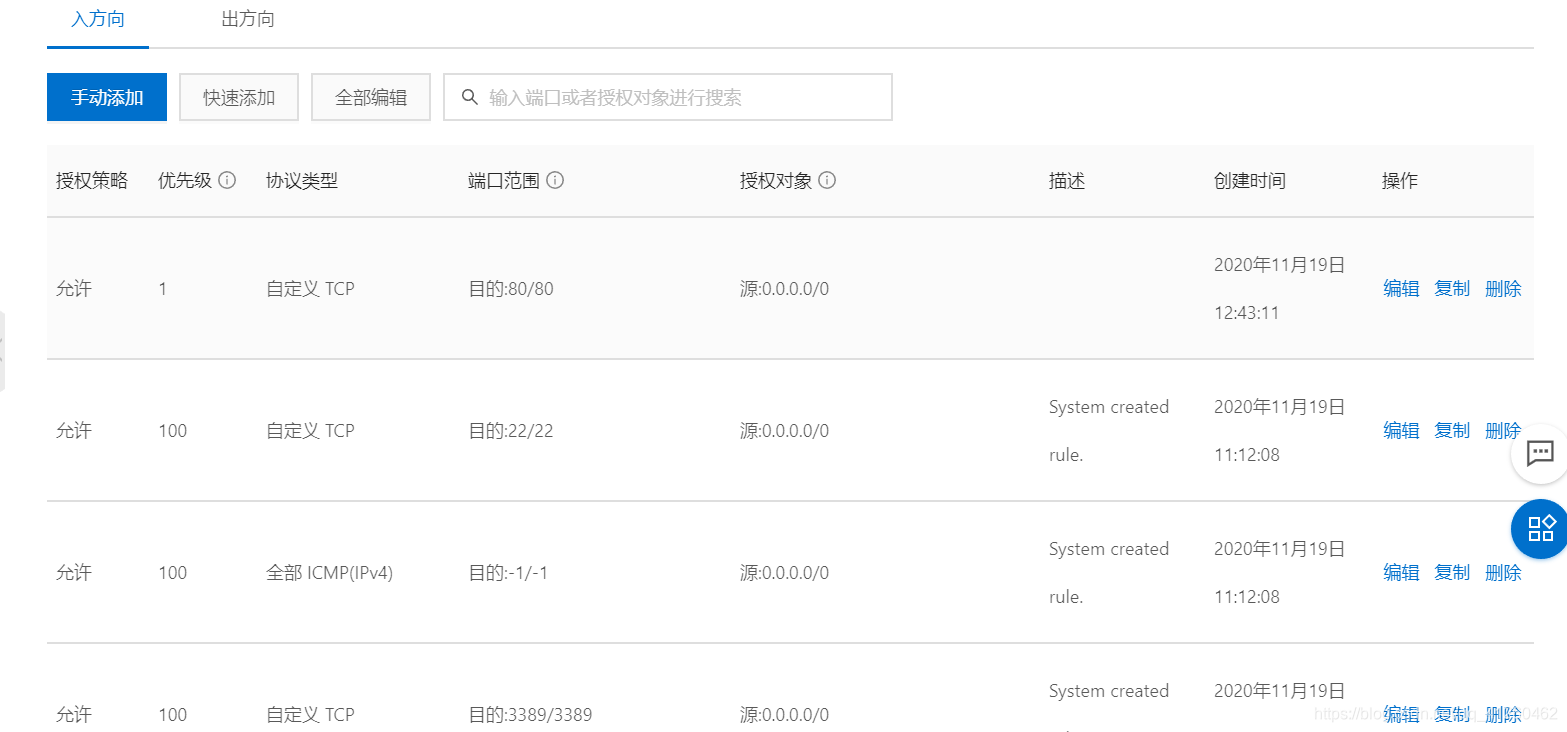This screenshot has width=1567, height=732.
Task: Click 源:0.0.0.0/0 in the port 80 row
Action: [x=785, y=289]
